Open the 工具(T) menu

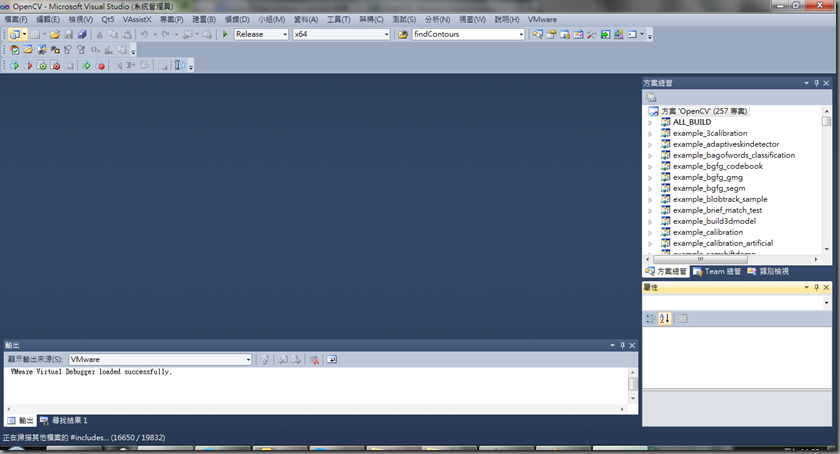click(x=339, y=19)
